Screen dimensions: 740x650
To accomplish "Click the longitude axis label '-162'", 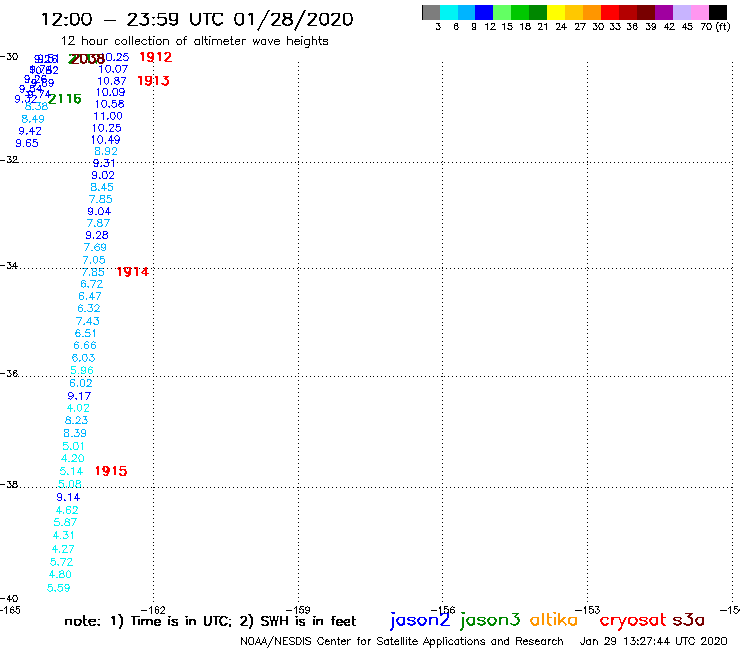I will [153, 610].
